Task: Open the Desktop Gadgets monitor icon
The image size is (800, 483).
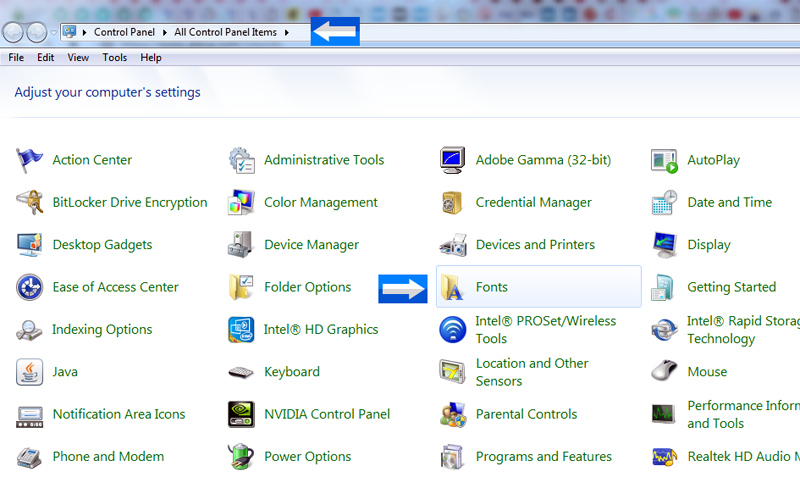Action: 29,245
